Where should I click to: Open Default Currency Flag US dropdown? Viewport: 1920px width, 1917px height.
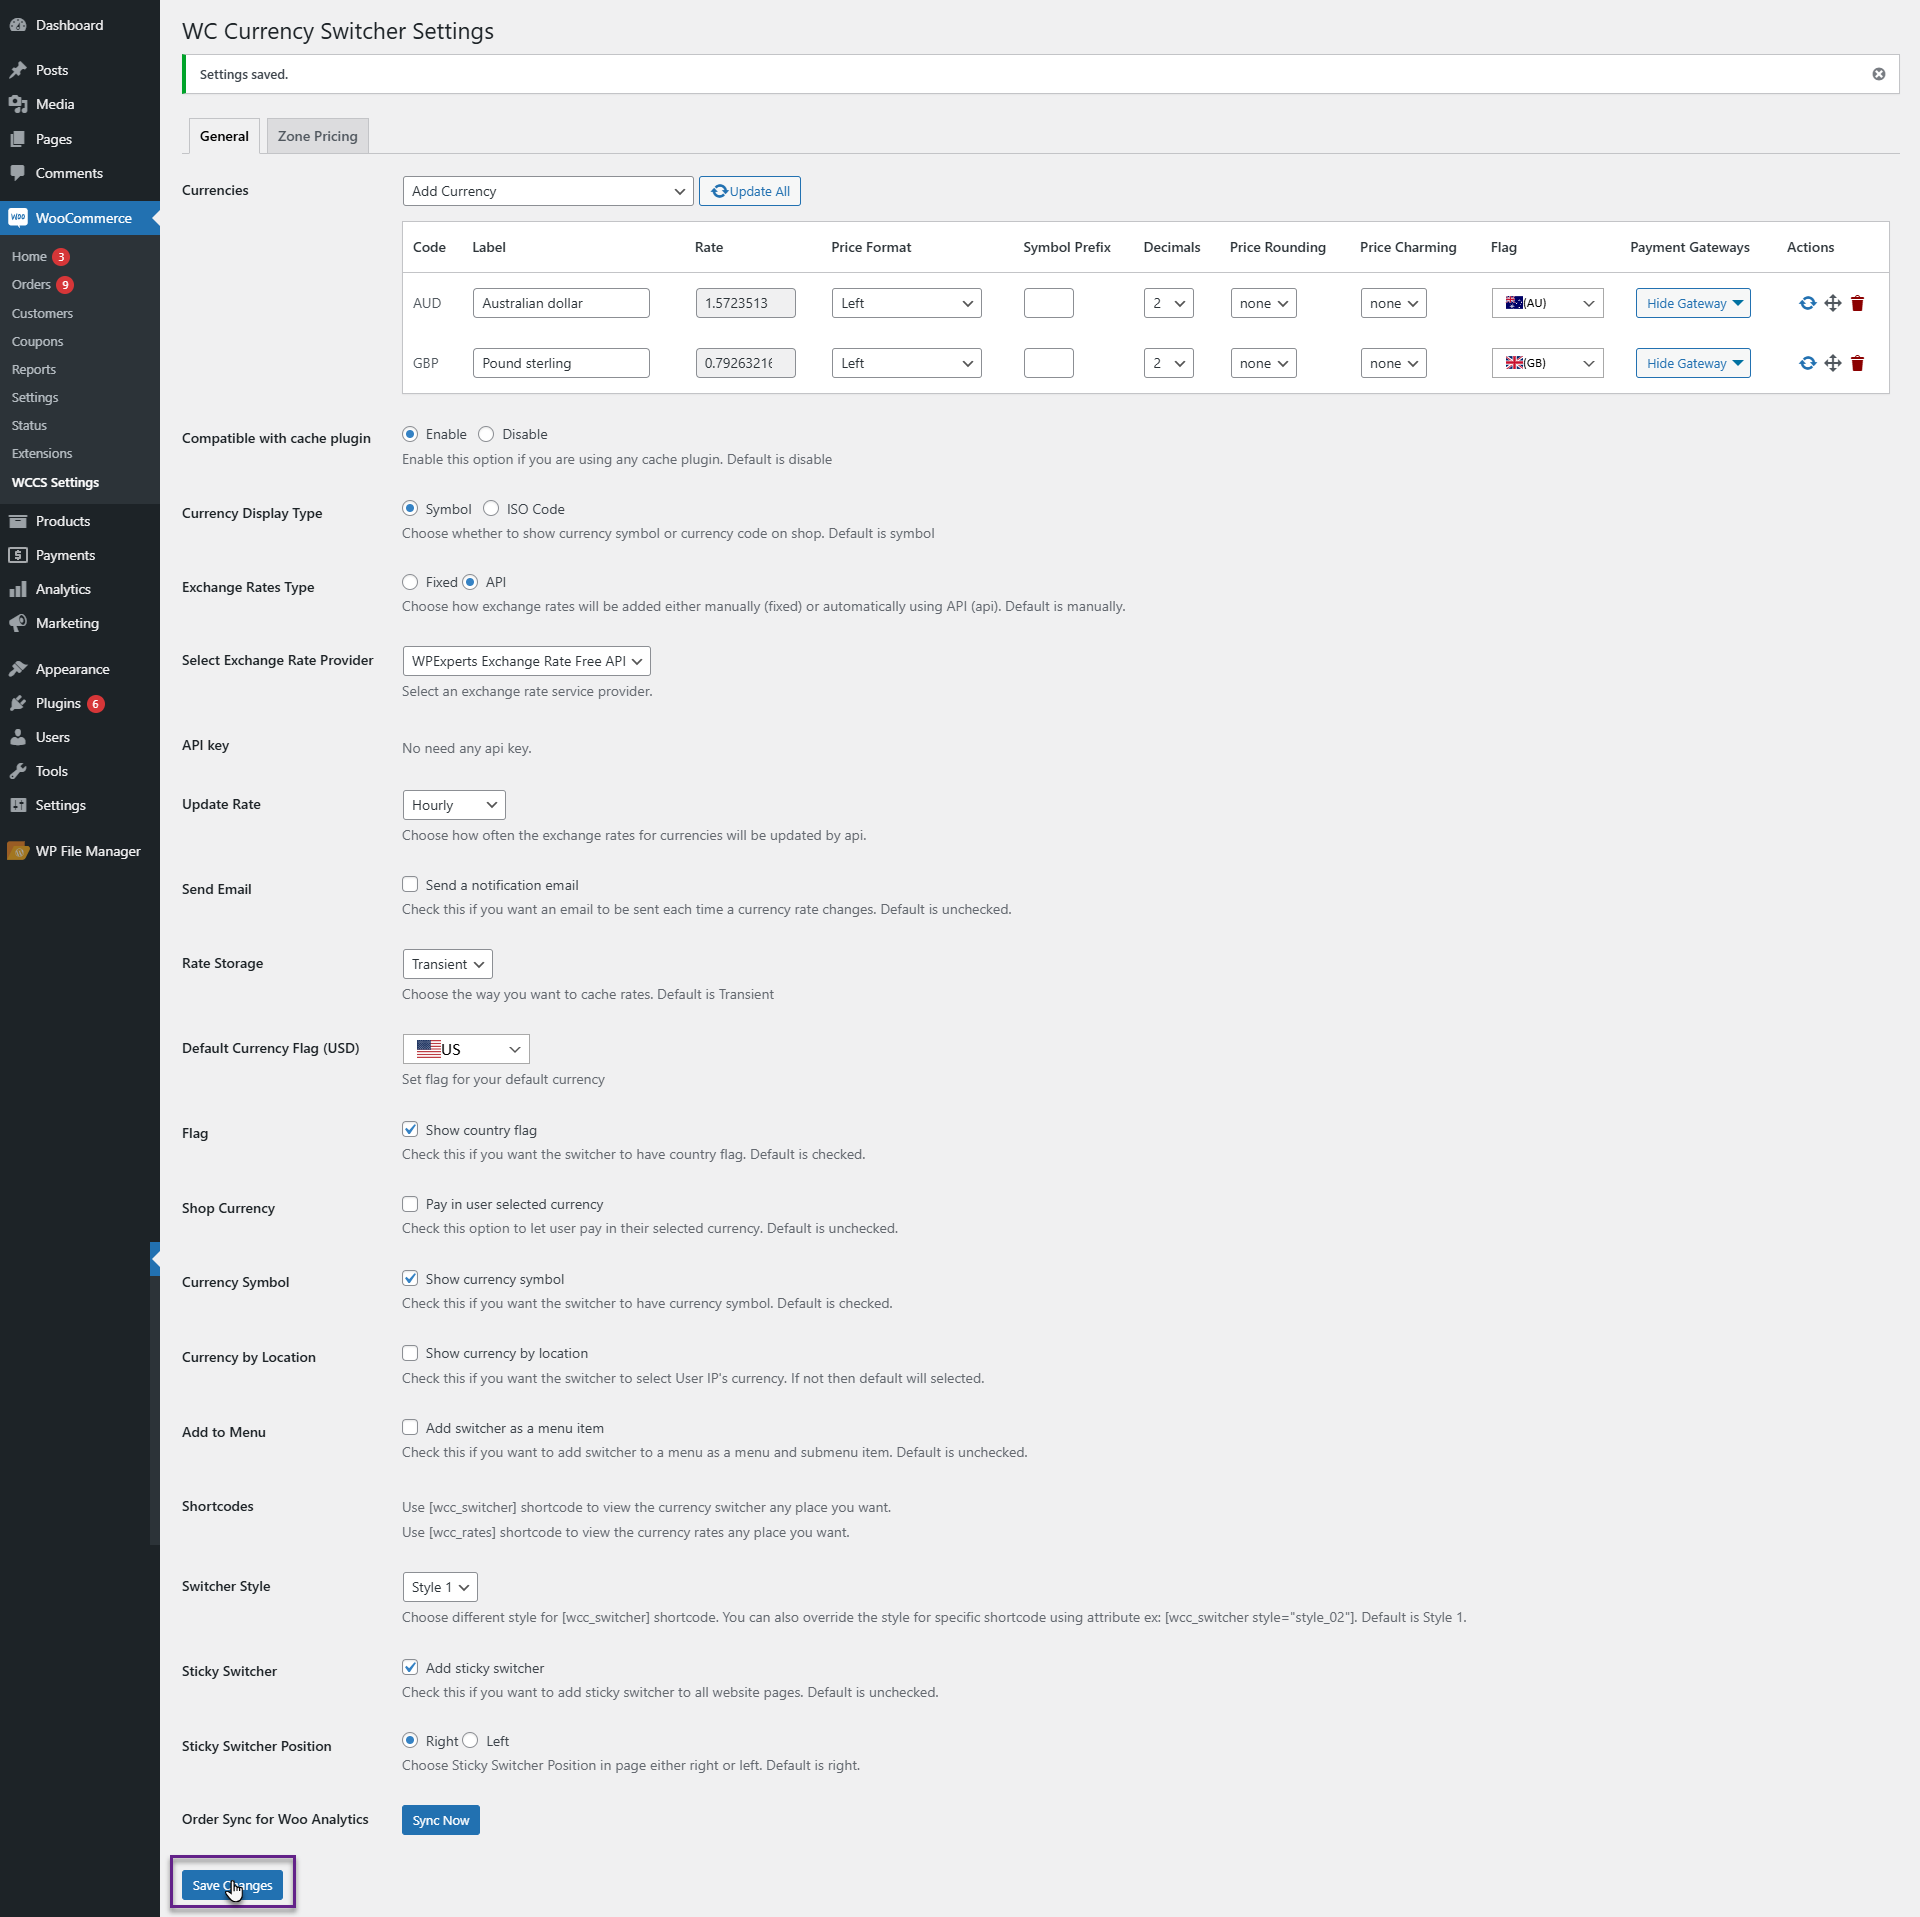466,1049
